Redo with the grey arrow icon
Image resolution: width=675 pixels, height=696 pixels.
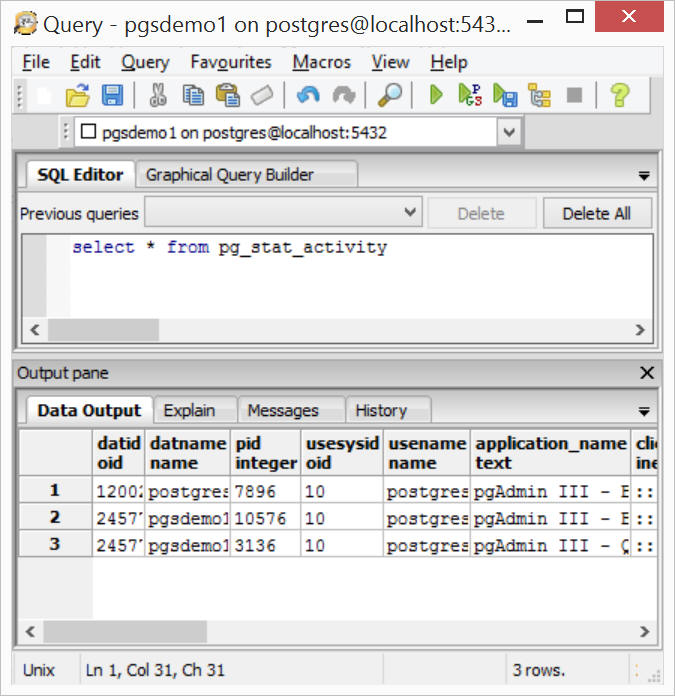pos(343,95)
